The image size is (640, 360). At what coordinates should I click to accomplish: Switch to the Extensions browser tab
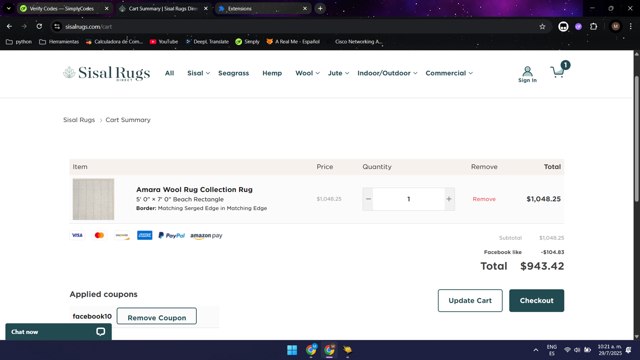click(x=261, y=8)
